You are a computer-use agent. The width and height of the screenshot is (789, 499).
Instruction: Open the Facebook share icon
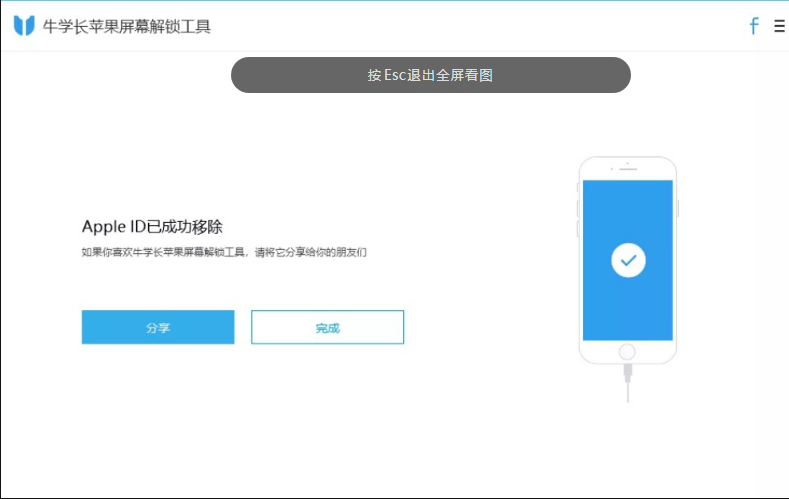click(x=754, y=26)
